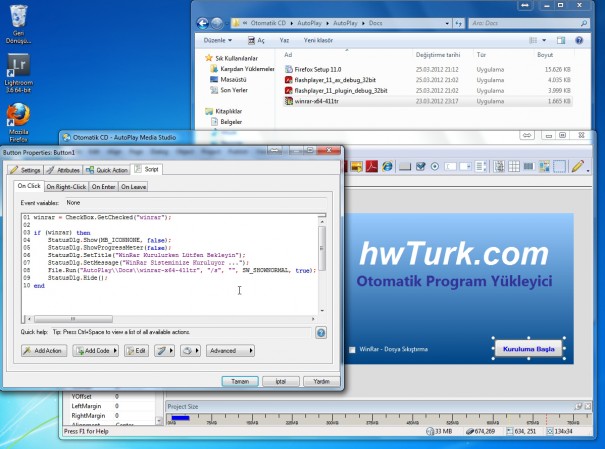
Task: Switch to the On Right-Click event tab
Action: [66, 187]
